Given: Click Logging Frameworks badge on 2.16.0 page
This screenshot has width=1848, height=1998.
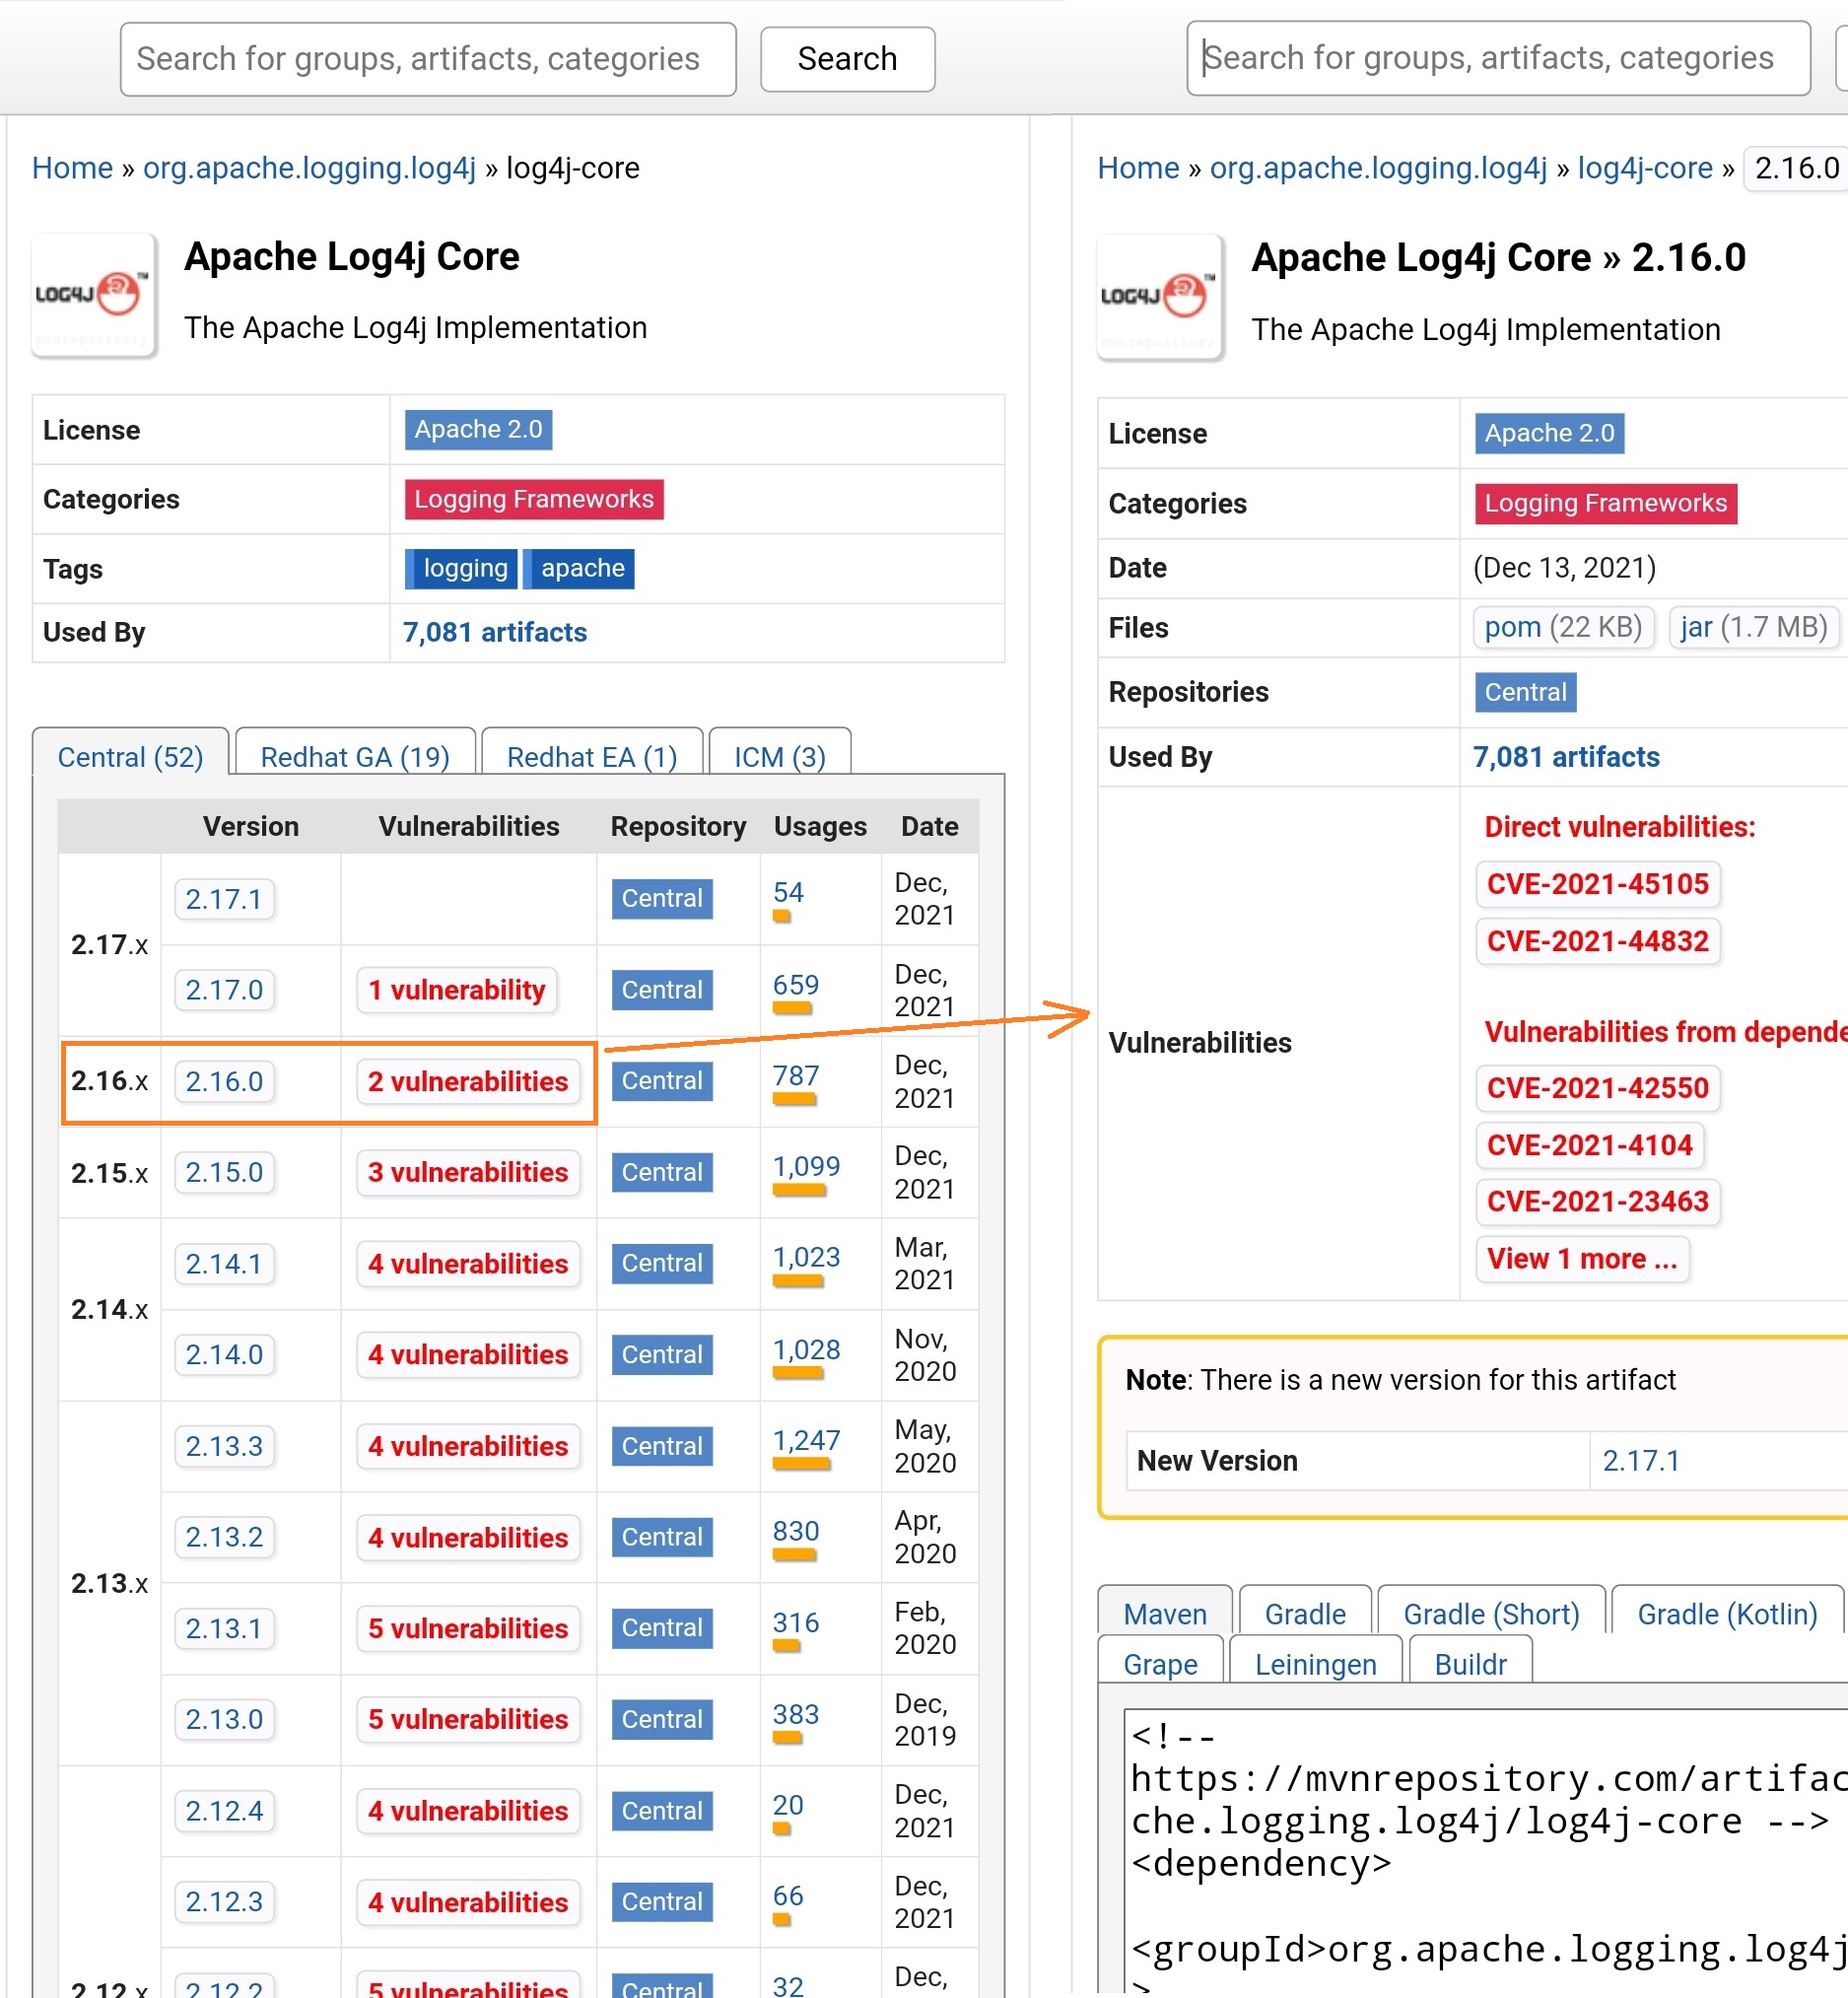Looking at the screenshot, I should (x=1606, y=503).
